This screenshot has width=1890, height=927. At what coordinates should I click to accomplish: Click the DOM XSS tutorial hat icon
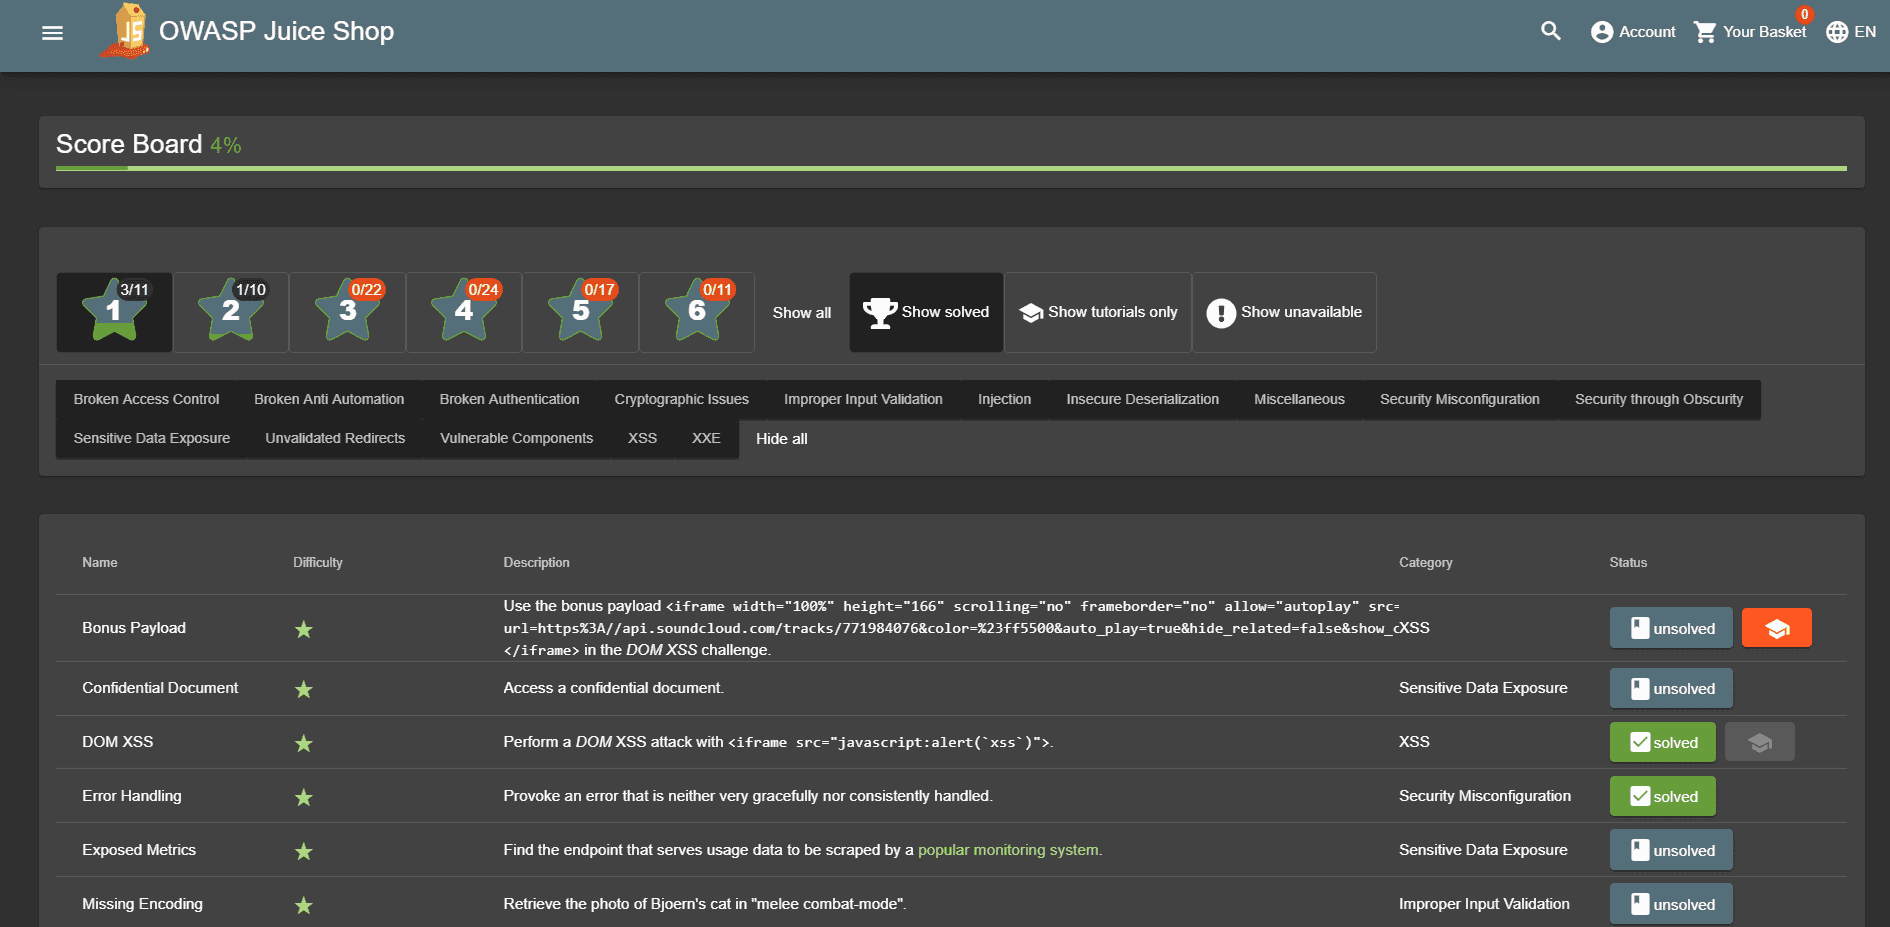click(1760, 742)
